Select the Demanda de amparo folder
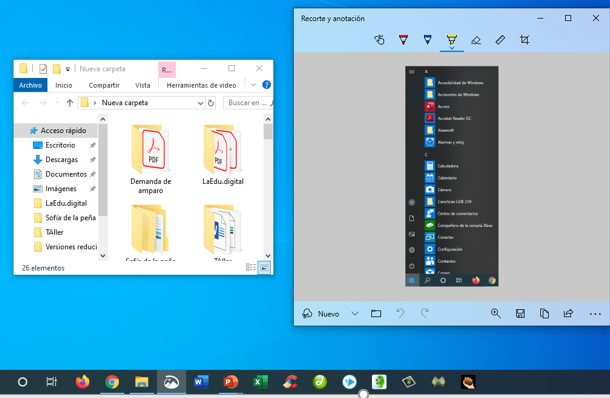610x398 pixels. click(151, 159)
